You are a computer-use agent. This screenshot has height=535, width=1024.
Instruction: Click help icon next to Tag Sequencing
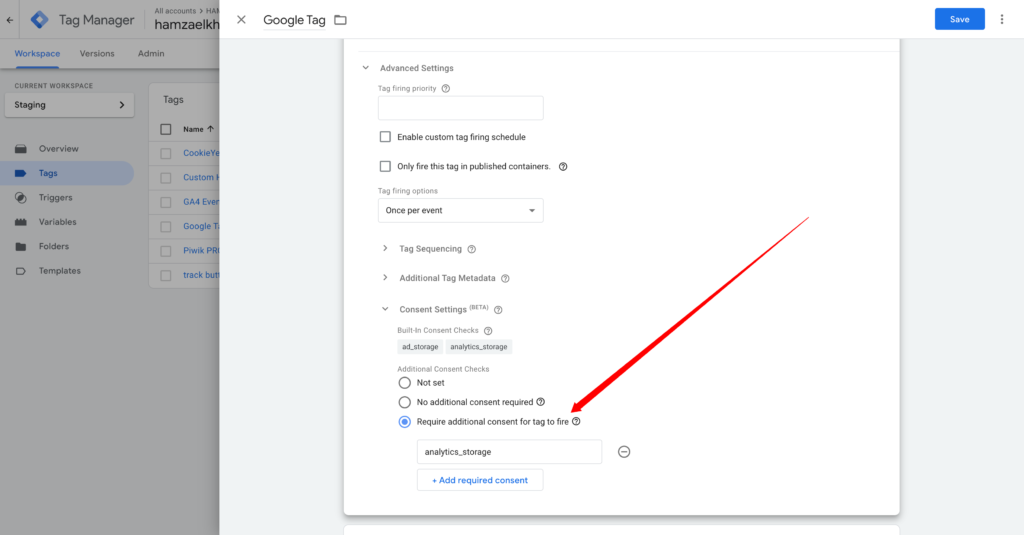tap(471, 249)
